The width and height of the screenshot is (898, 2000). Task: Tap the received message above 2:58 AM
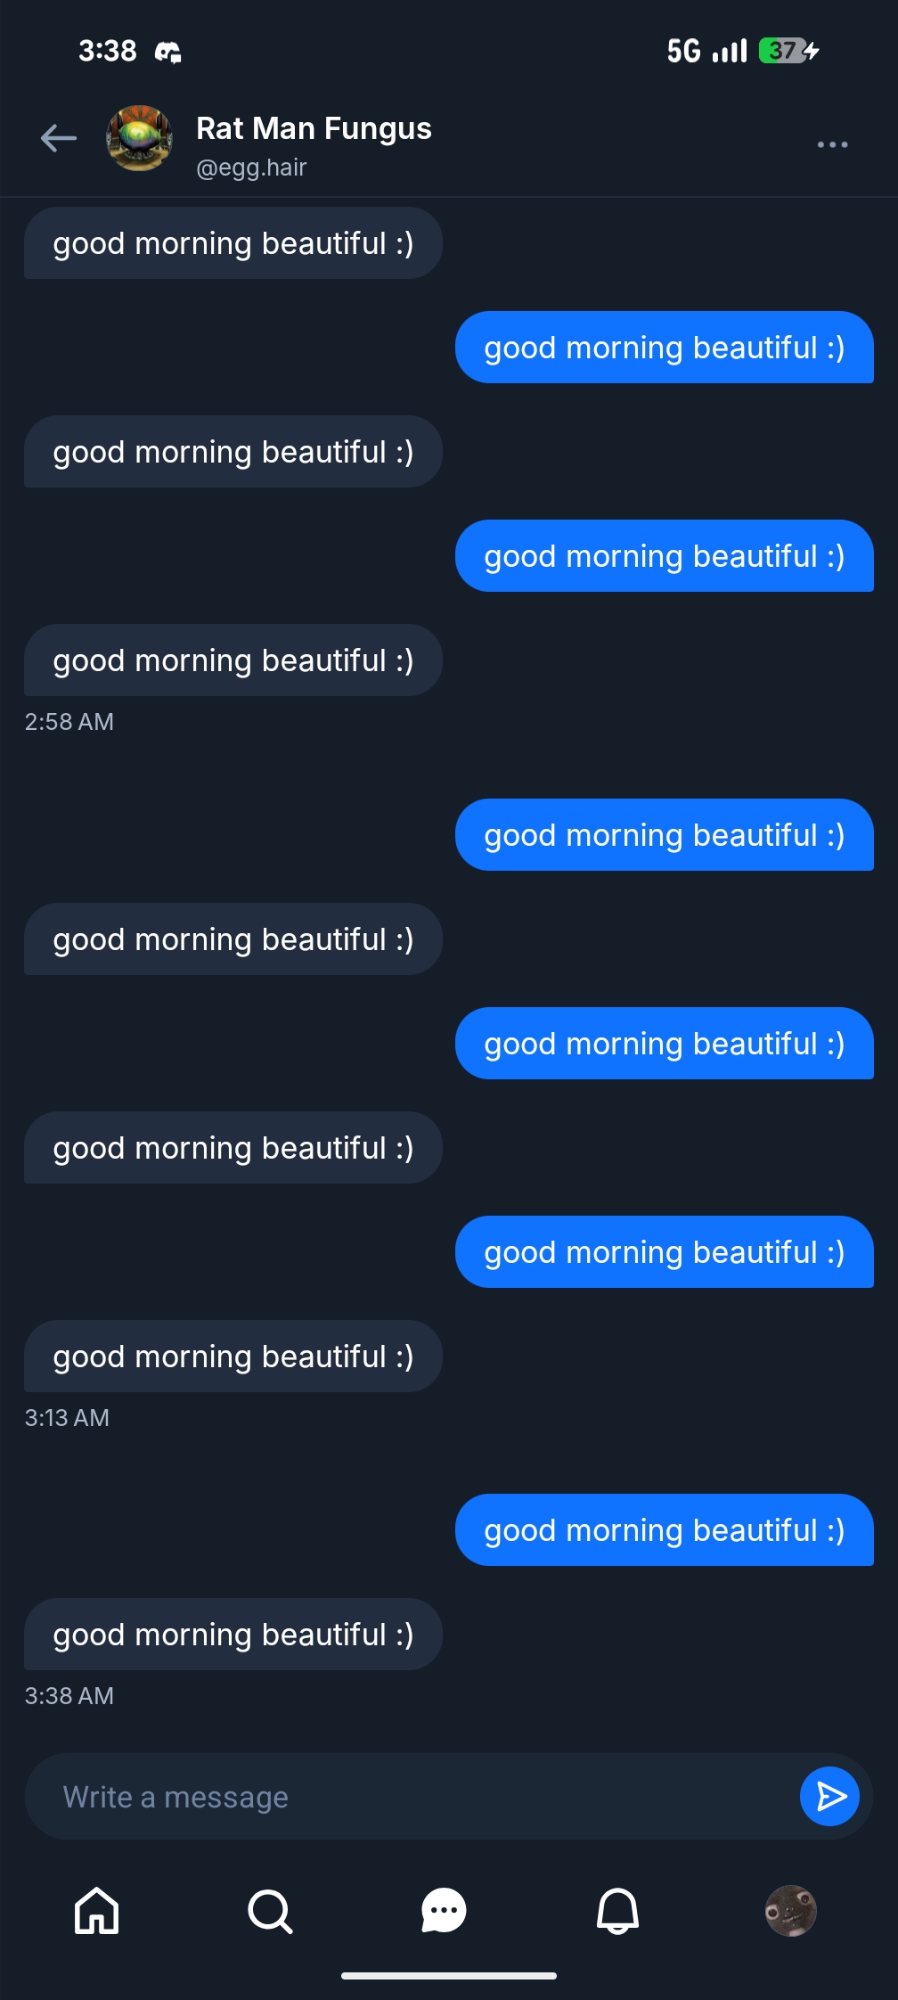233,661
